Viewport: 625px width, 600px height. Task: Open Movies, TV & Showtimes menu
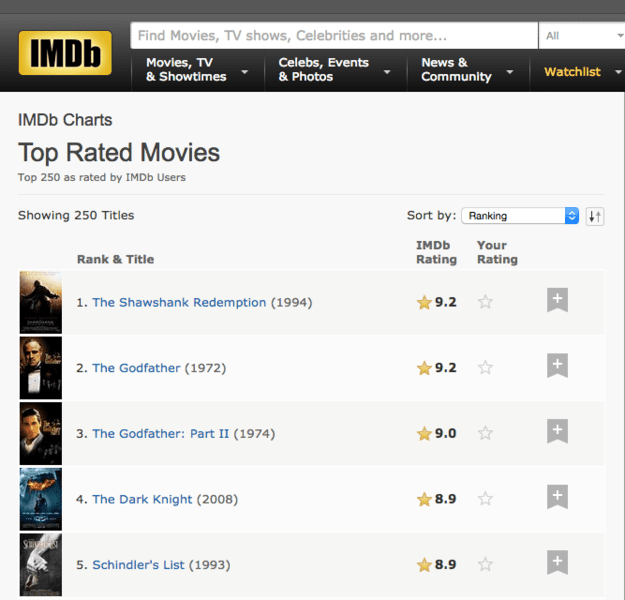(x=196, y=69)
